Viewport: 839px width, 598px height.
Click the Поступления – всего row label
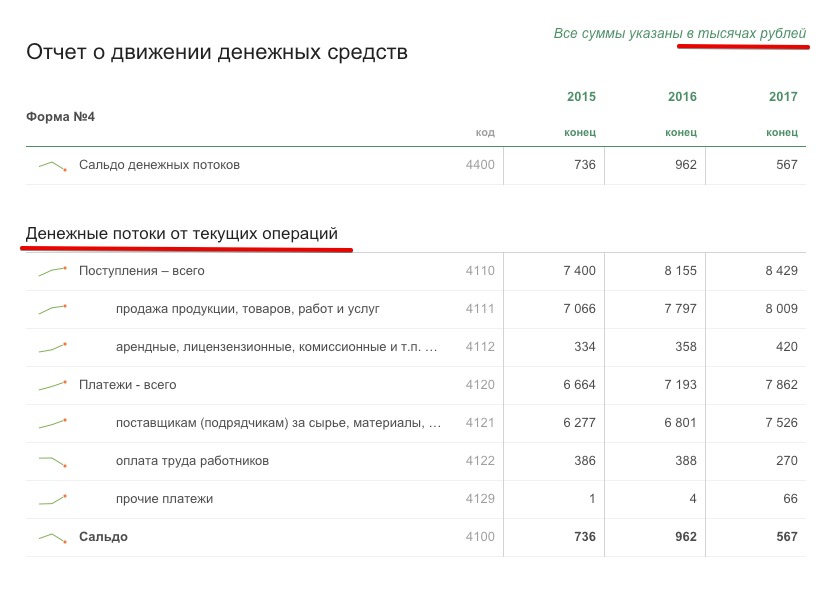click(x=142, y=271)
